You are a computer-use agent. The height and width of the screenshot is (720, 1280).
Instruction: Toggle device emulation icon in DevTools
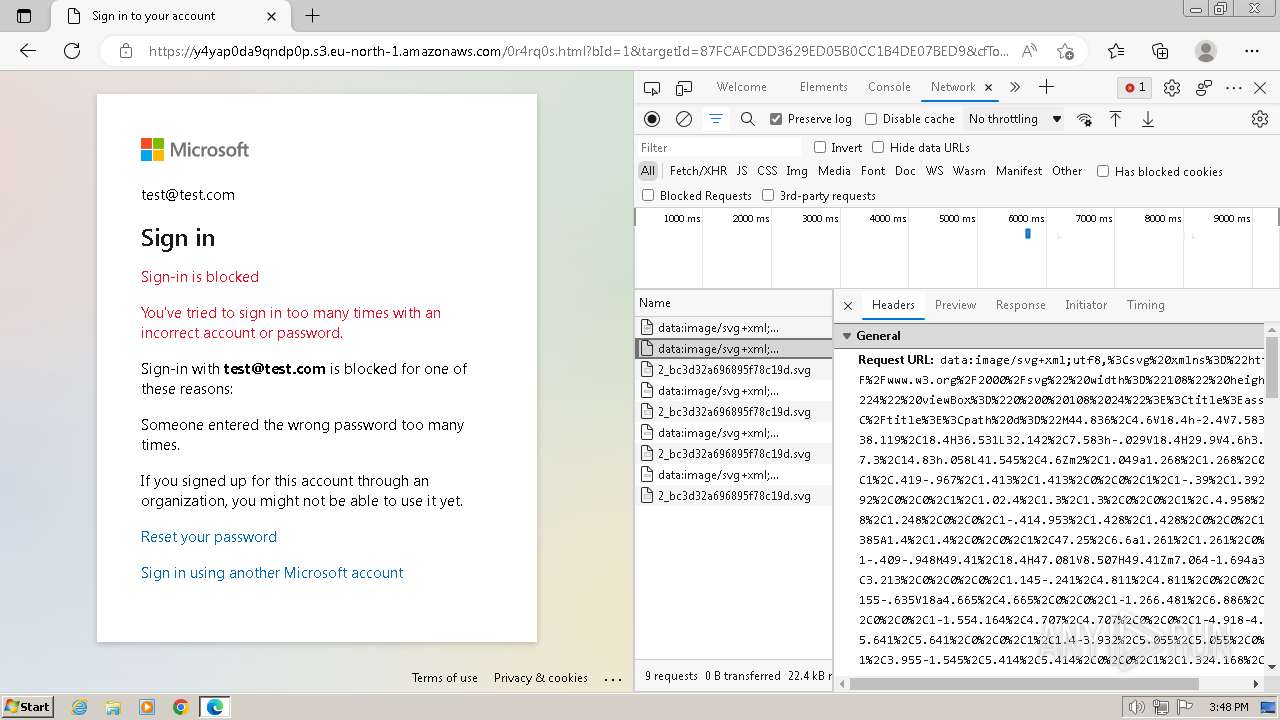pyautogui.click(x=684, y=87)
